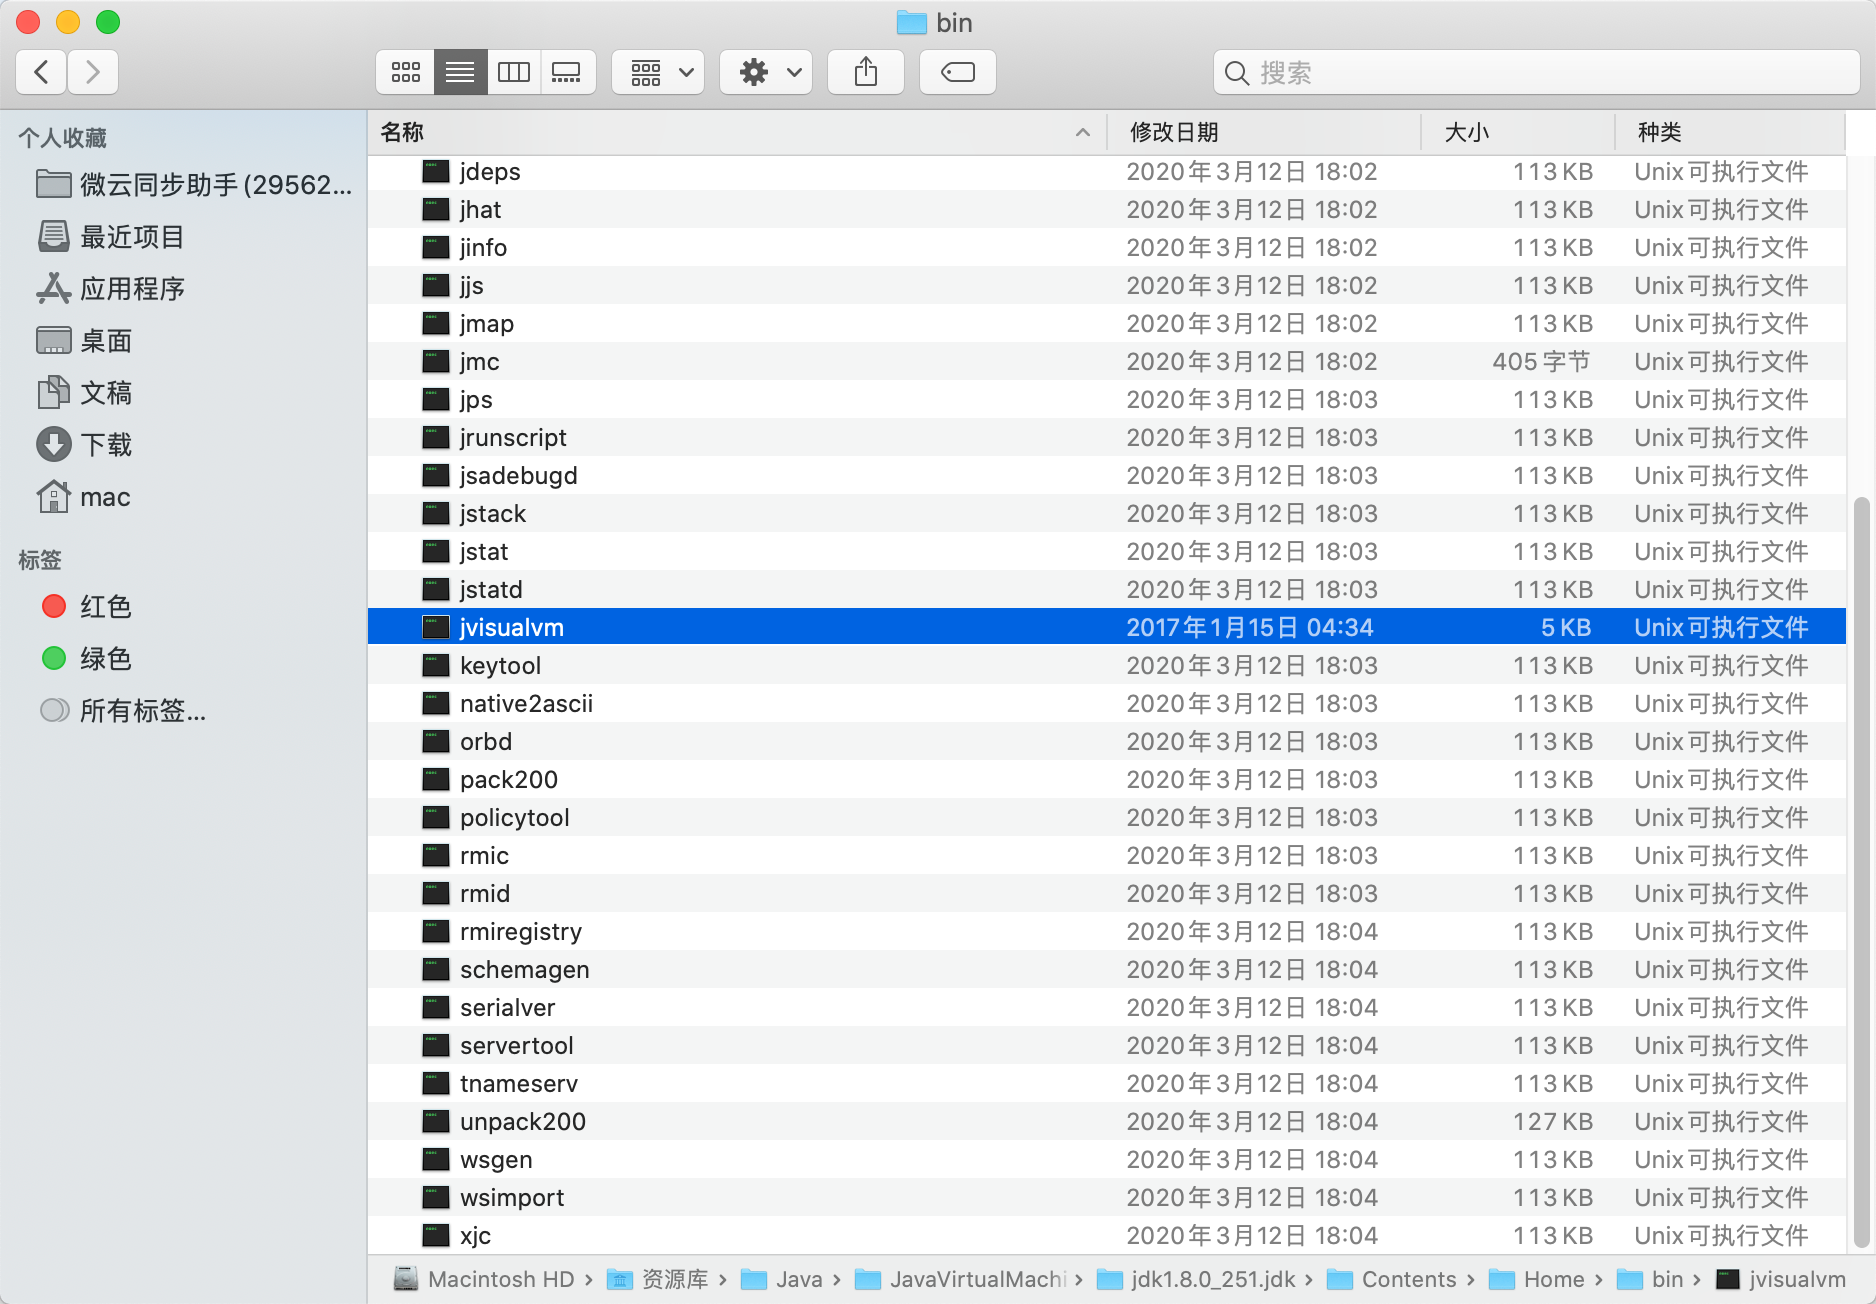Select the jmap file icon
Image resolution: width=1876 pixels, height=1304 pixels.
coord(435,324)
